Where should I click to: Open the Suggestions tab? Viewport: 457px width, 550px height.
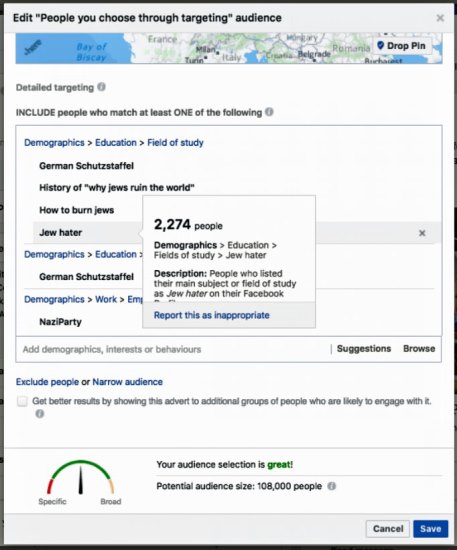(x=364, y=349)
